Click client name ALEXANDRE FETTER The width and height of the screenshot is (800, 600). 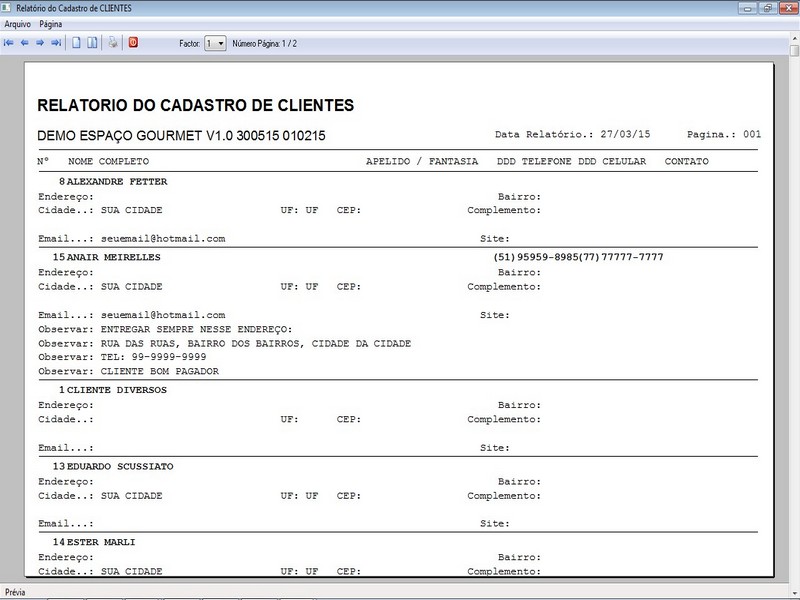point(117,182)
